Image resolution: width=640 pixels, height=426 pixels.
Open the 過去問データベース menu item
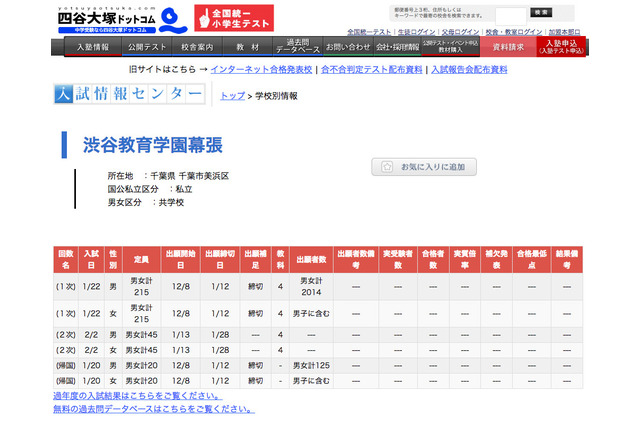(x=296, y=47)
